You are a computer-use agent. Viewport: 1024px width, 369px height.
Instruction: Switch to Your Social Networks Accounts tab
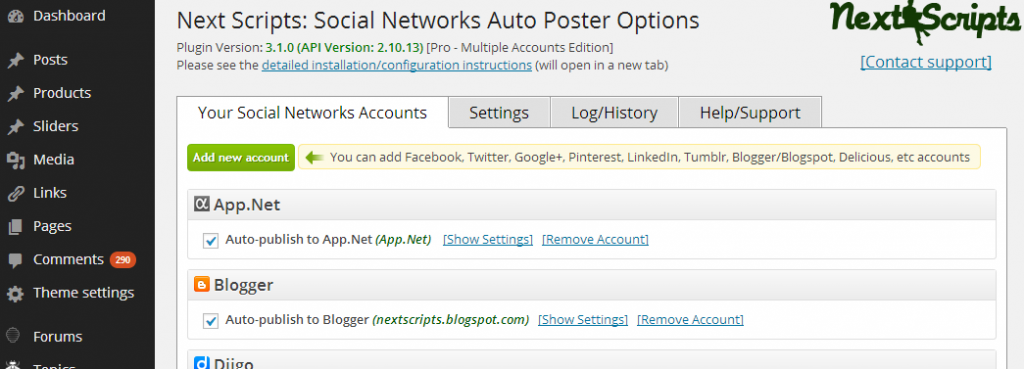coord(312,112)
